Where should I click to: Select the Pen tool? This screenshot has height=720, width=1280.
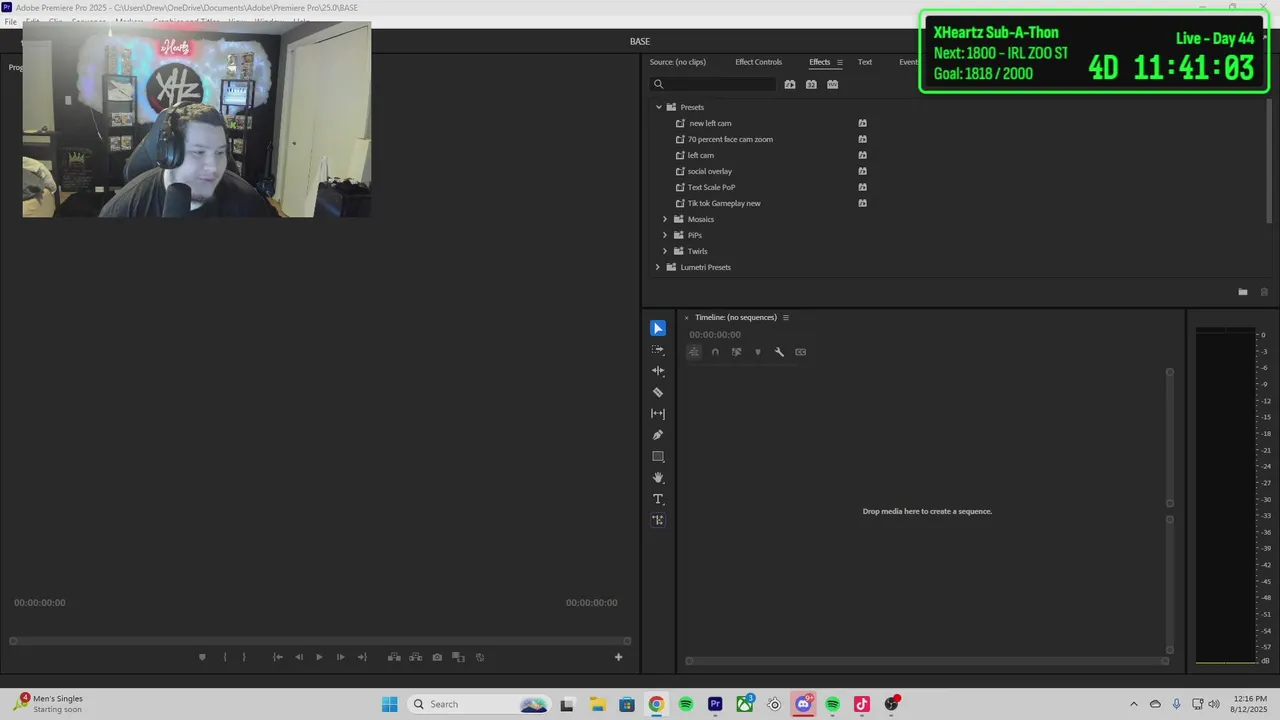pyautogui.click(x=658, y=435)
